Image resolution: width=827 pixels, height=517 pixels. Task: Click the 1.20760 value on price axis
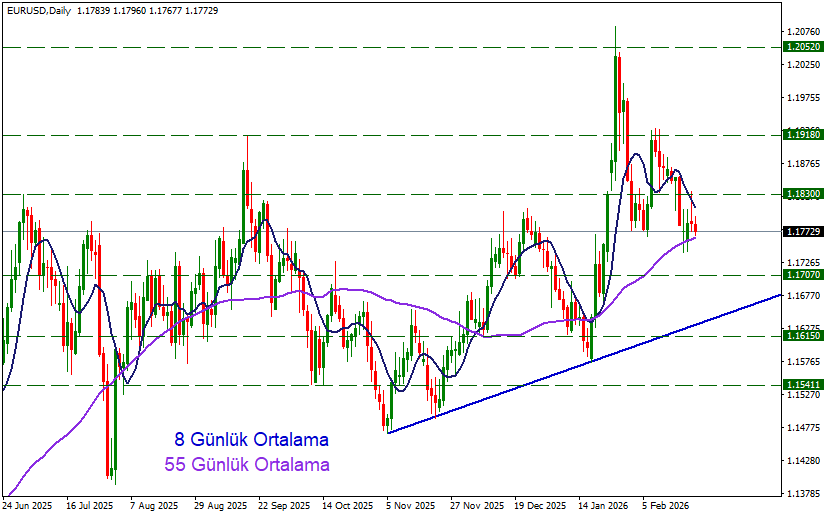click(803, 32)
